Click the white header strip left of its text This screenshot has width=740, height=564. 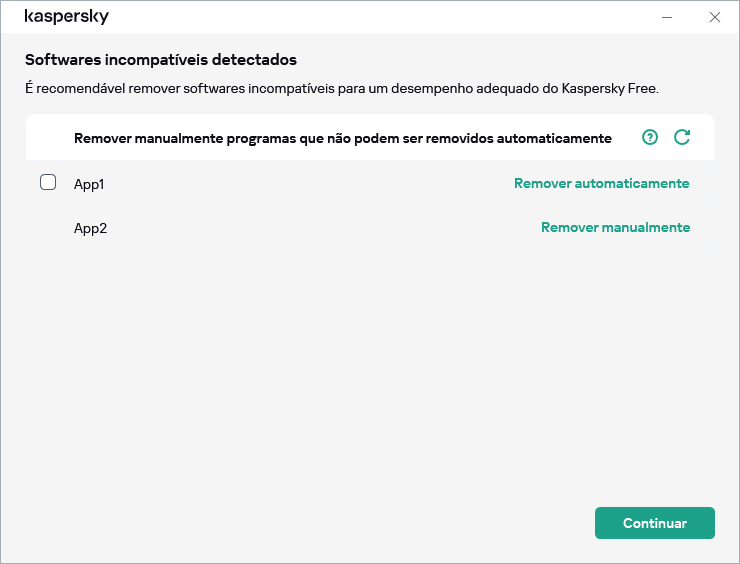(x=48, y=138)
